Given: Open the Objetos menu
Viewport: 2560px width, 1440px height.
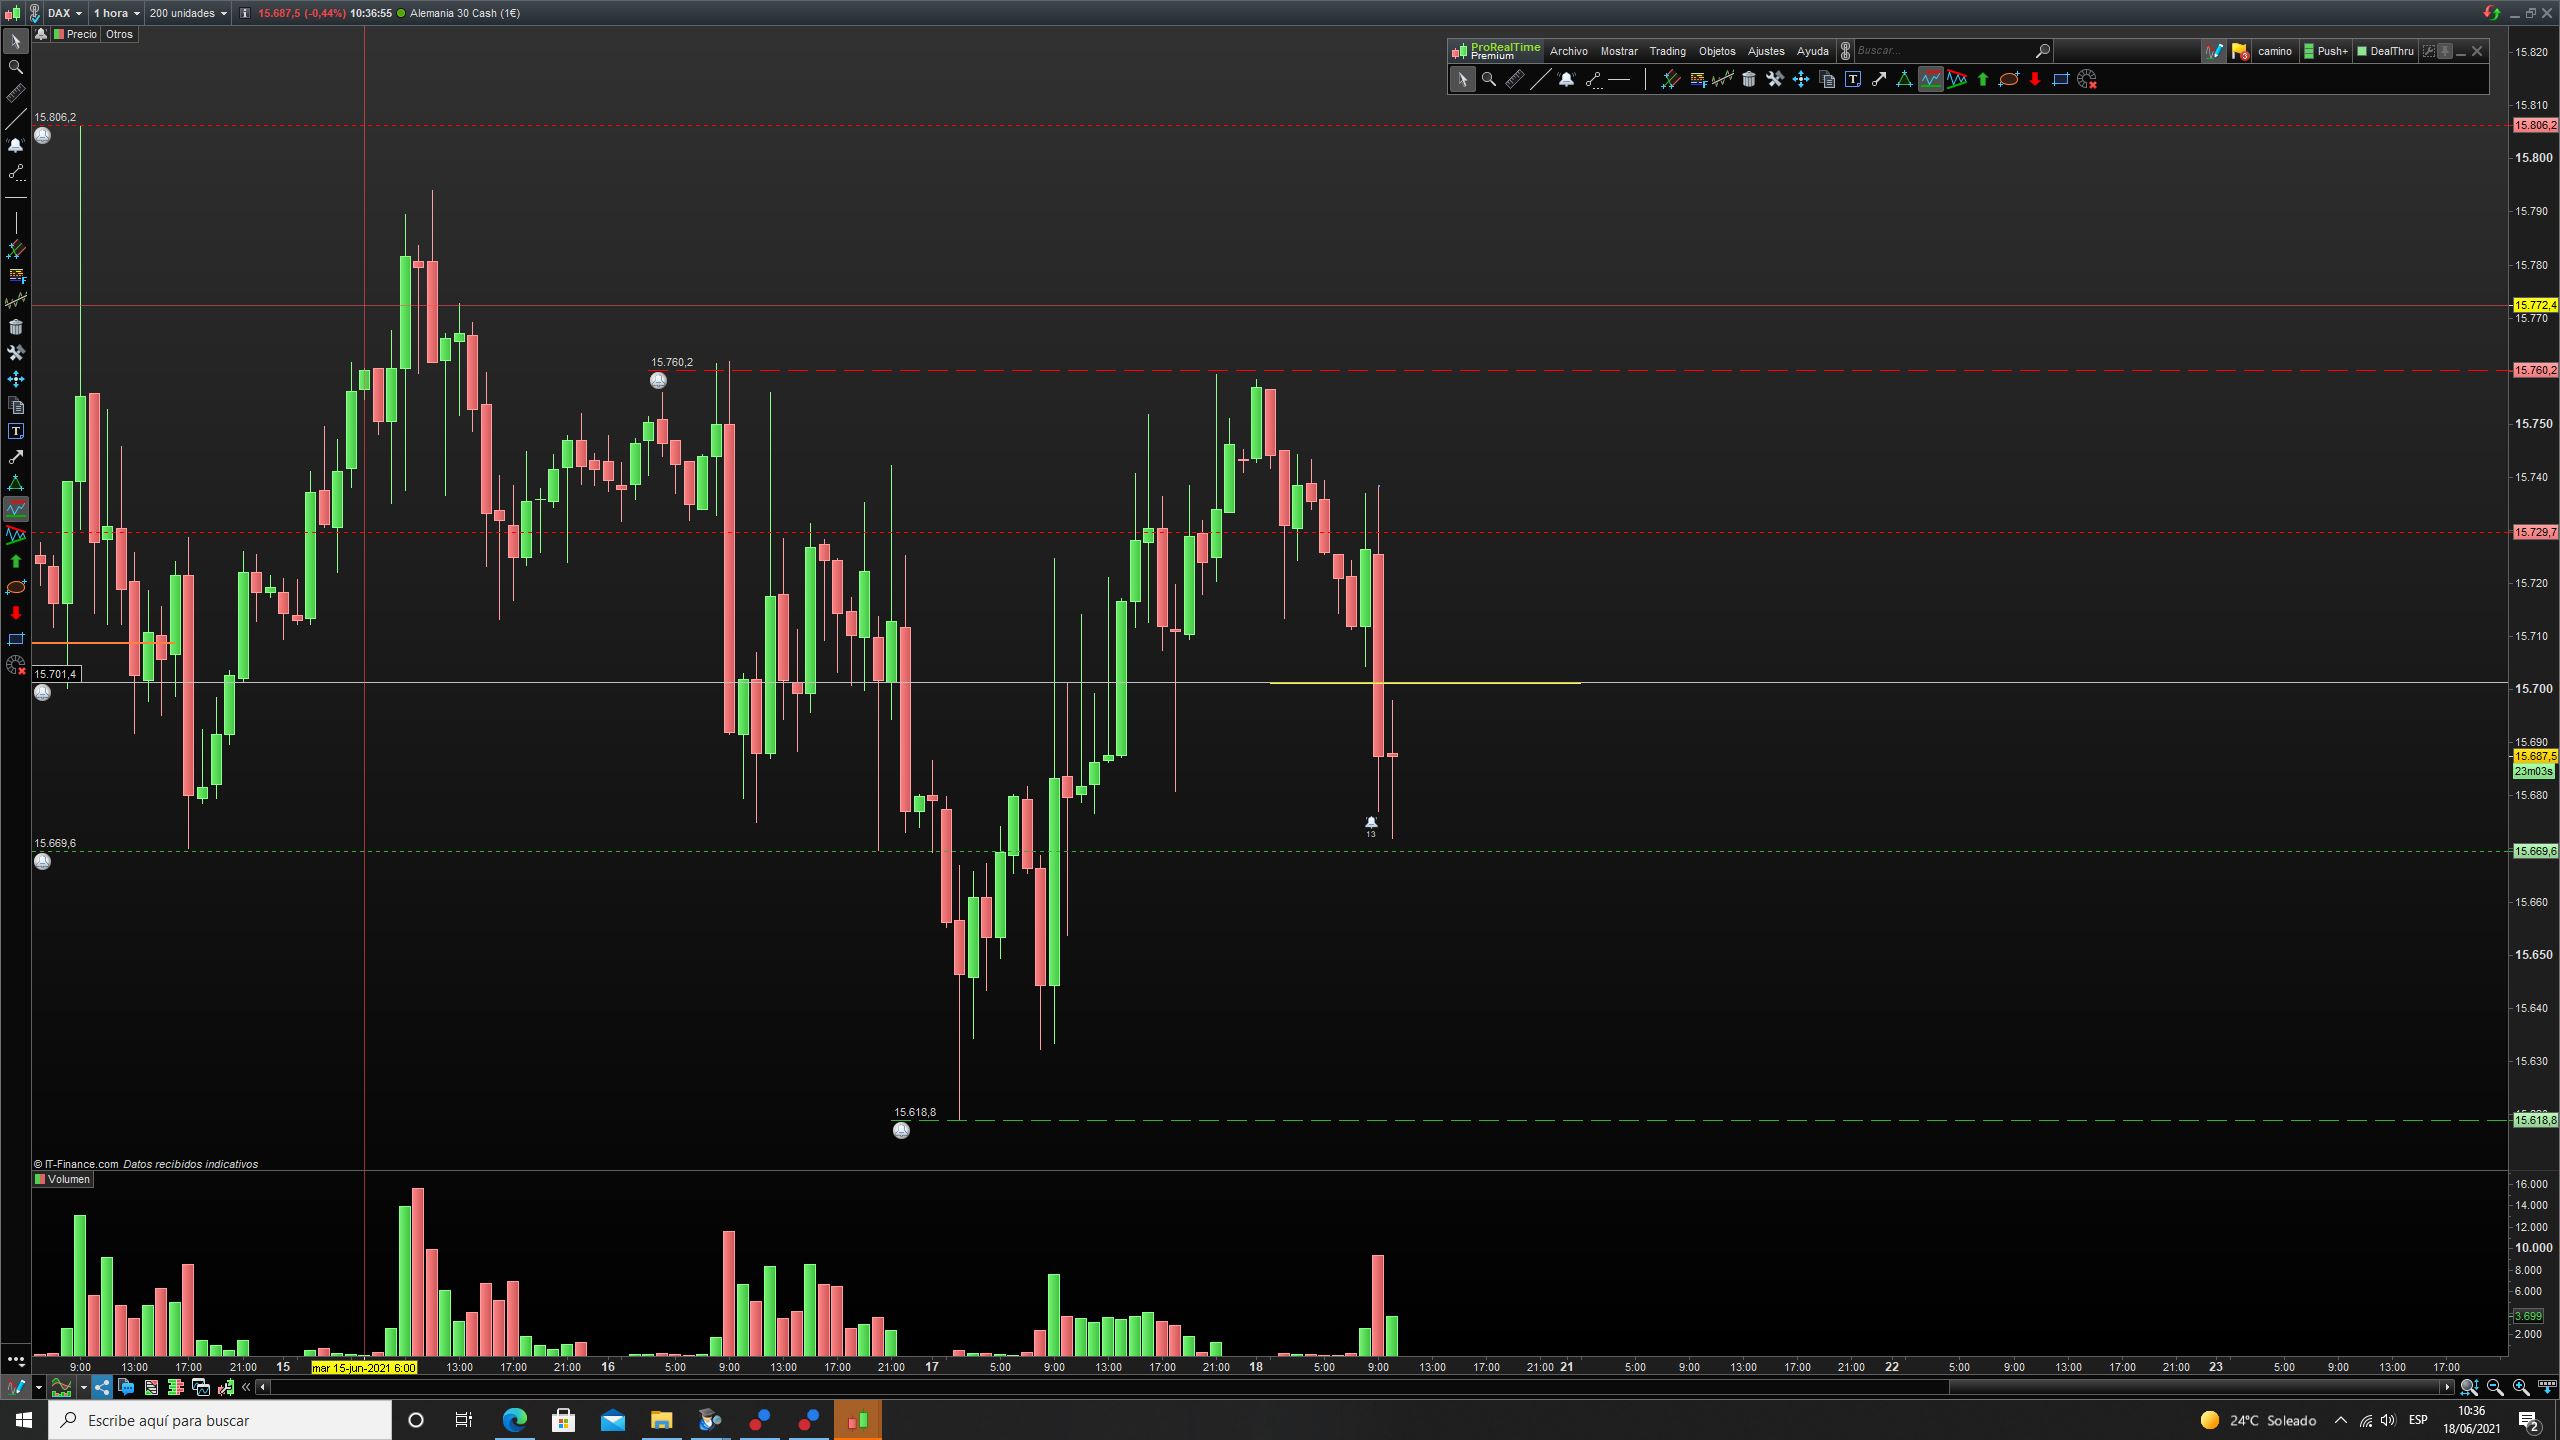Looking at the screenshot, I should click(x=1717, y=51).
